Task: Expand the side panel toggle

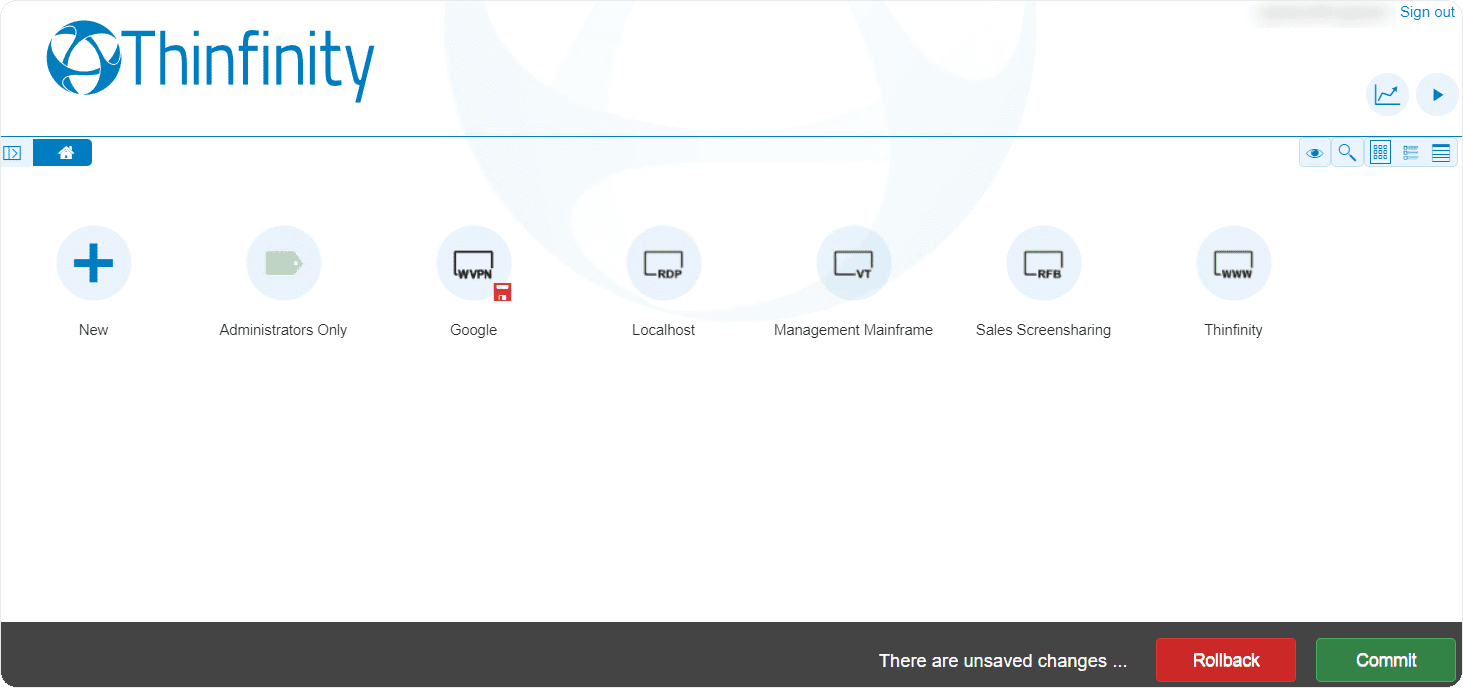Action: point(12,153)
